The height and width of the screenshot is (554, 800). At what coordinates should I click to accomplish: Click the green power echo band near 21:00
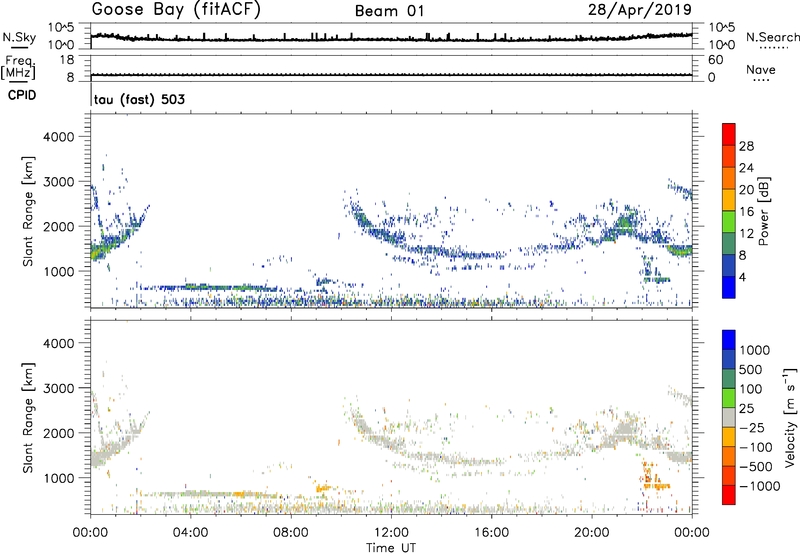(624, 223)
